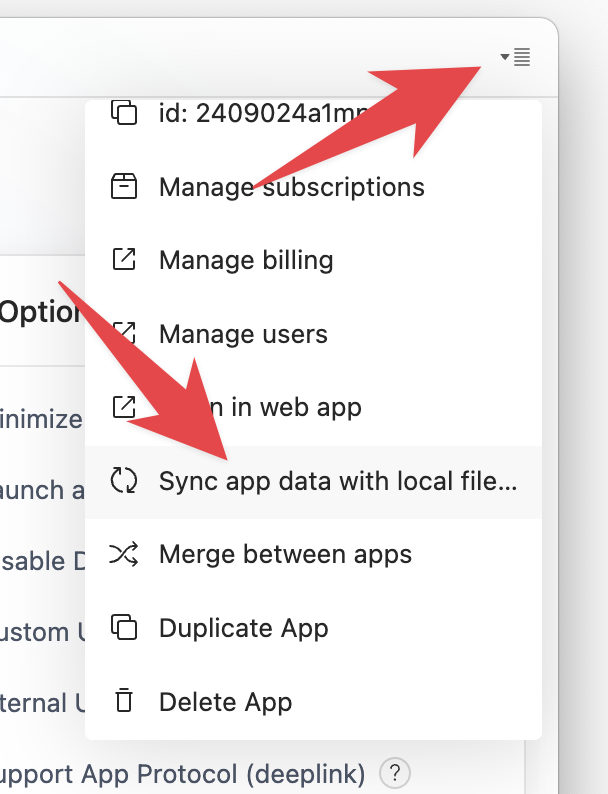Click the circular sync arrows icon
Viewport: 608px width, 794px height.
coord(124,481)
